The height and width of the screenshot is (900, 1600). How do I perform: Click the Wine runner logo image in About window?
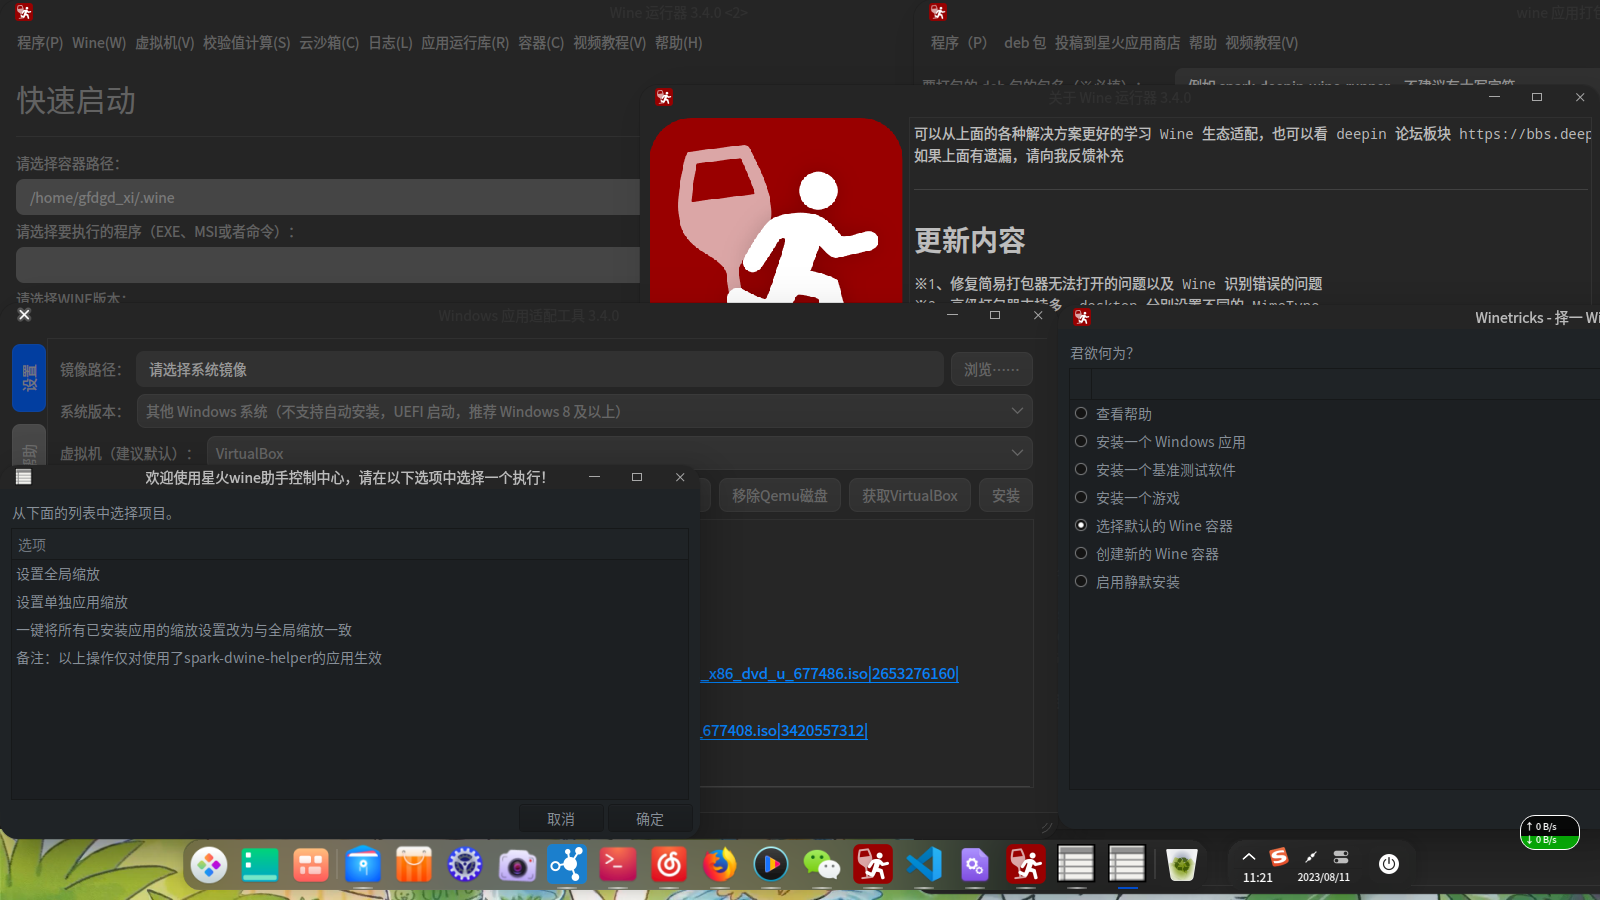click(x=776, y=211)
